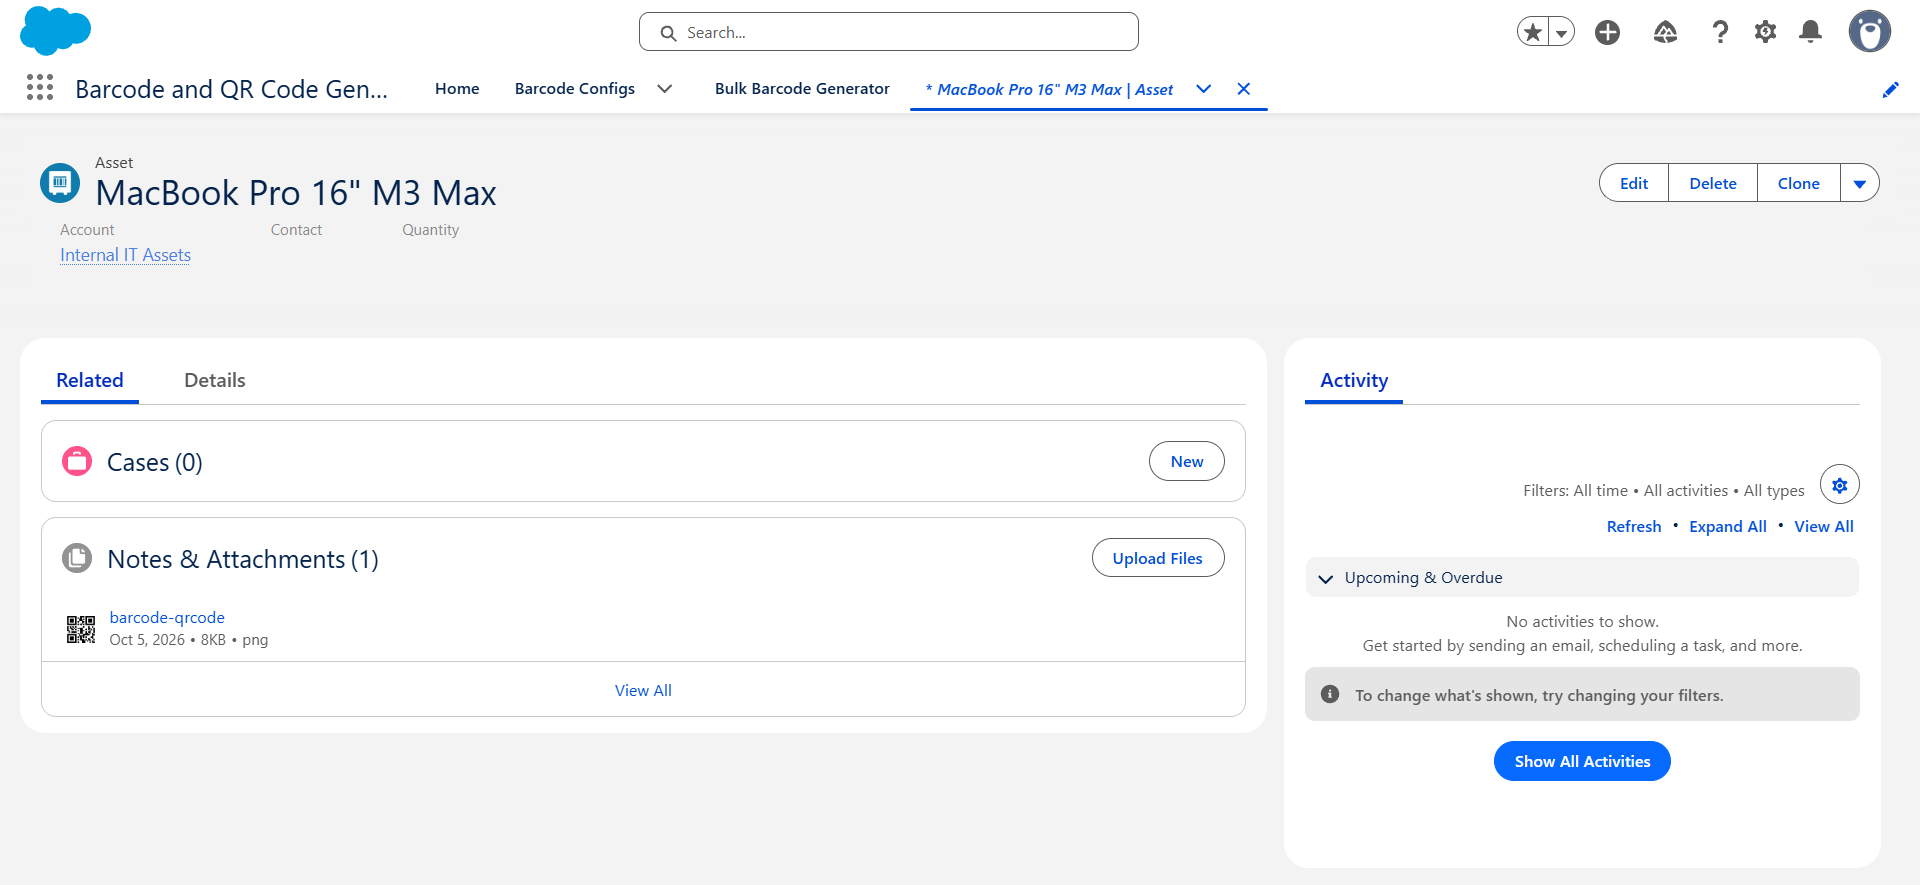Open the Bulk Barcode Generator tab
The height and width of the screenshot is (885, 1920).
802,89
